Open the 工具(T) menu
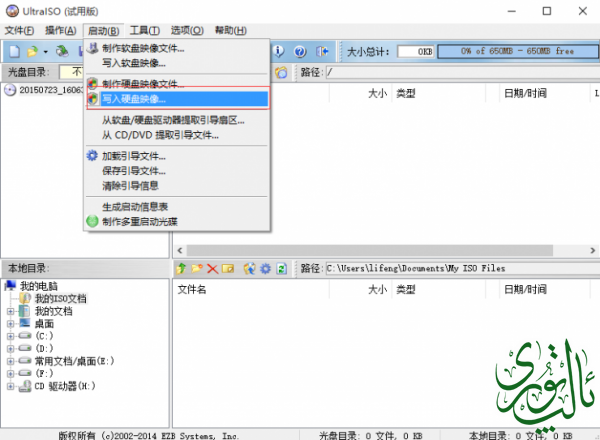 click(x=145, y=30)
